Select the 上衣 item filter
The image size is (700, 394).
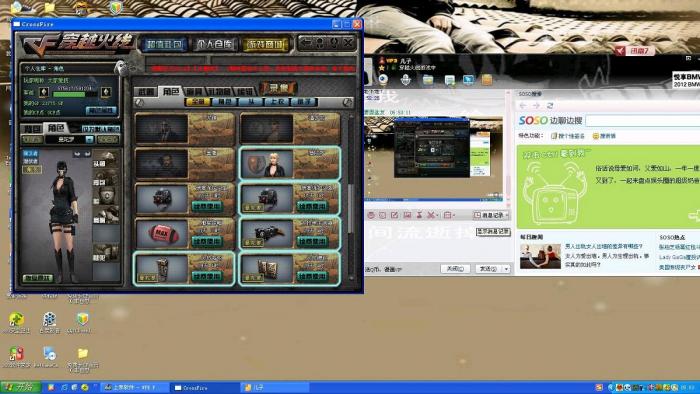coord(277,102)
